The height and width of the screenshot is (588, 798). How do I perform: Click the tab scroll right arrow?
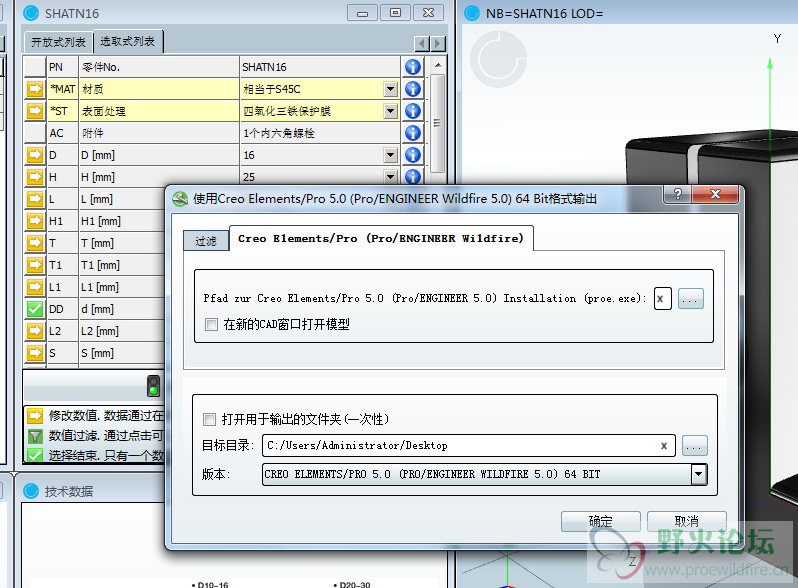pos(438,44)
